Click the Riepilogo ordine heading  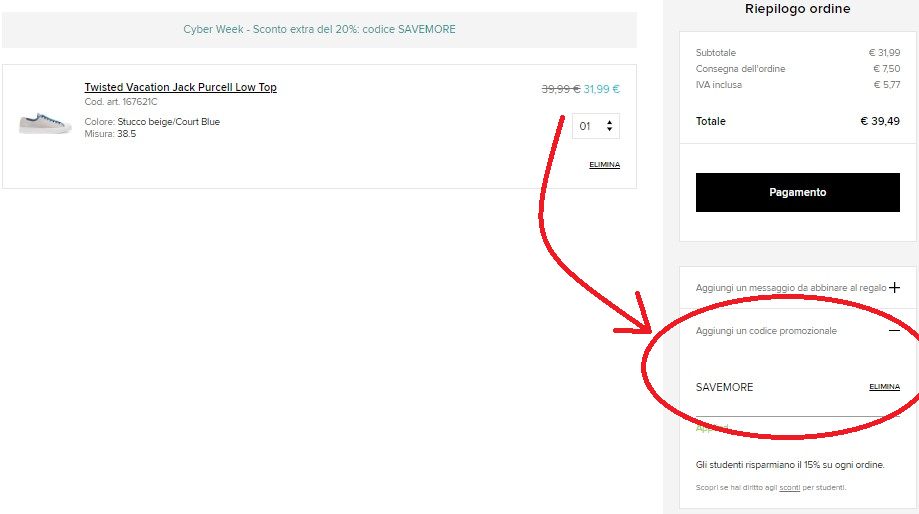[797, 9]
